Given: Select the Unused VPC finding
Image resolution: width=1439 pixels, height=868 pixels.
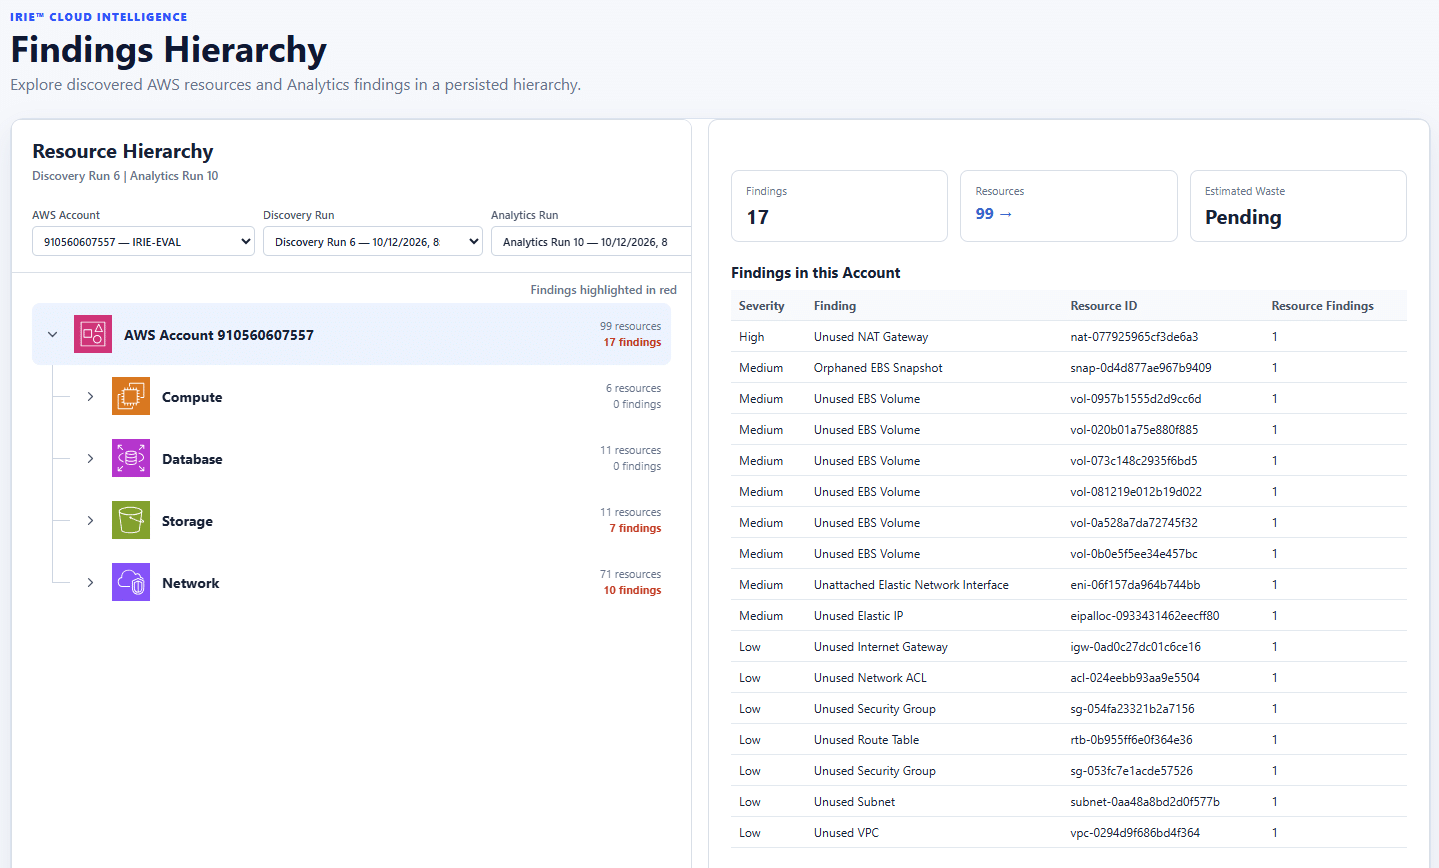Looking at the screenshot, I should (1068, 833).
